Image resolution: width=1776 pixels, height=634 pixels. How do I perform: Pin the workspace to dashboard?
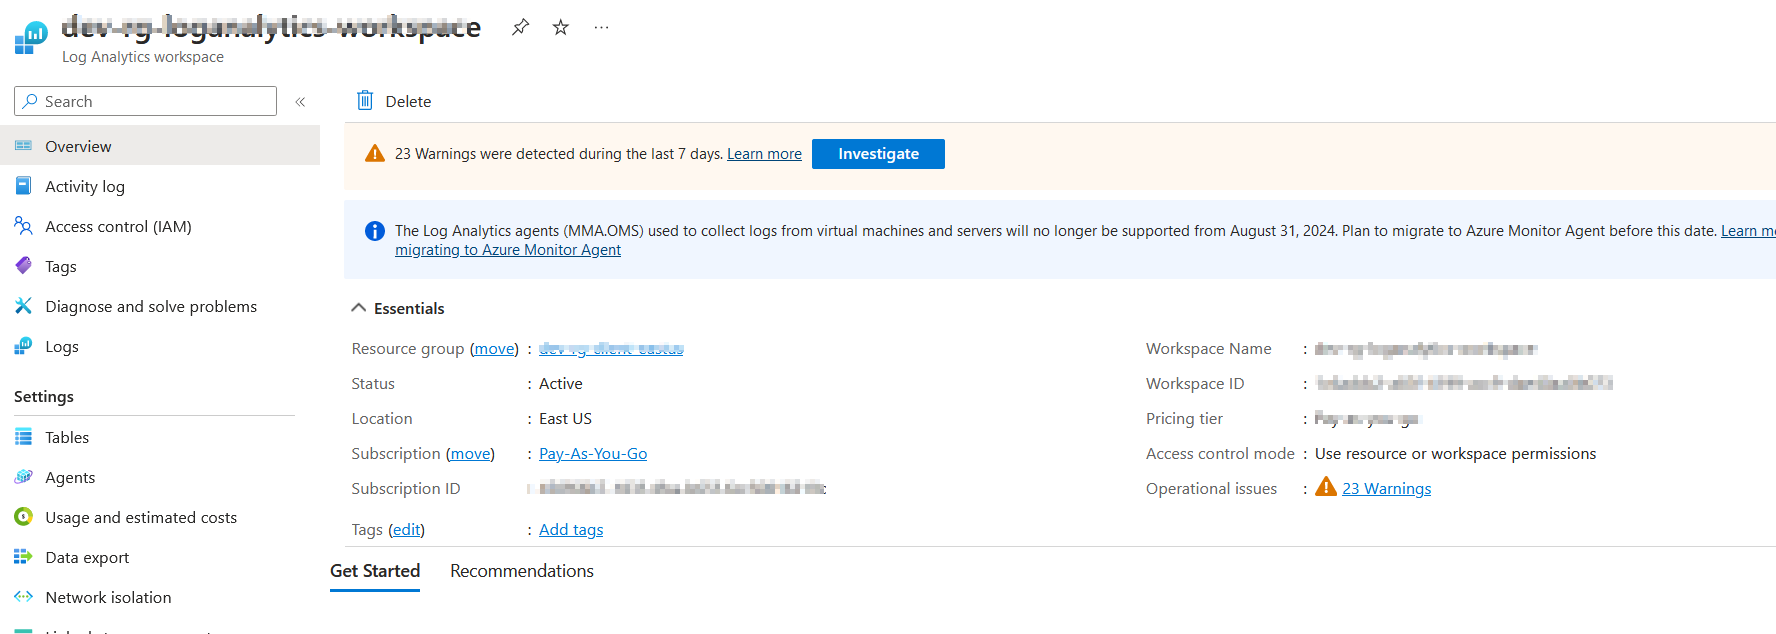click(x=520, y=27)
